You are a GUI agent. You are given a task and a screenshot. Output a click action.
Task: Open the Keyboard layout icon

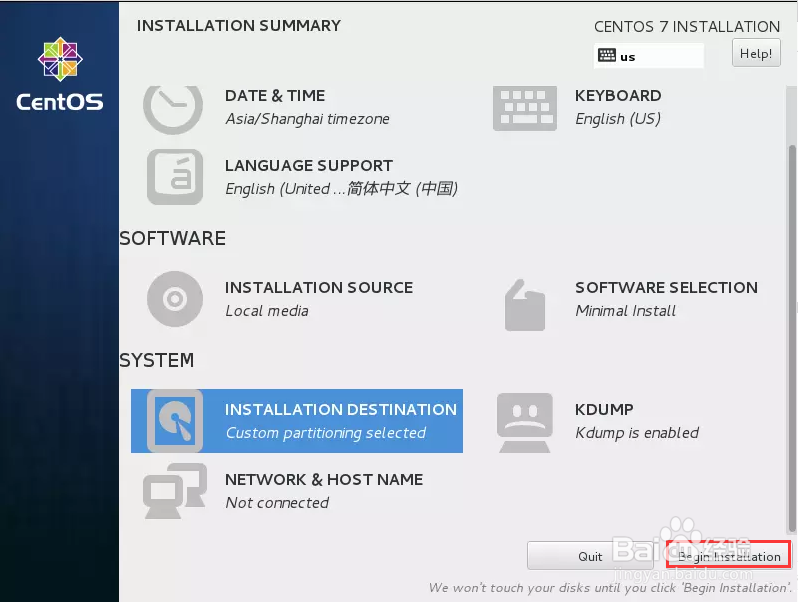pyautogui.click(x=524, y=108)
